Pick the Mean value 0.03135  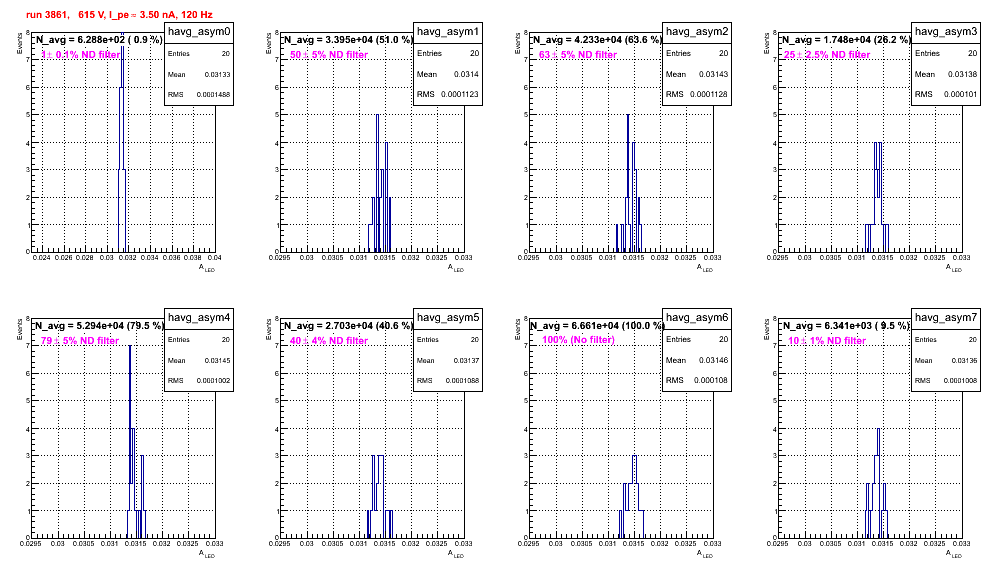tap(964, 360)
